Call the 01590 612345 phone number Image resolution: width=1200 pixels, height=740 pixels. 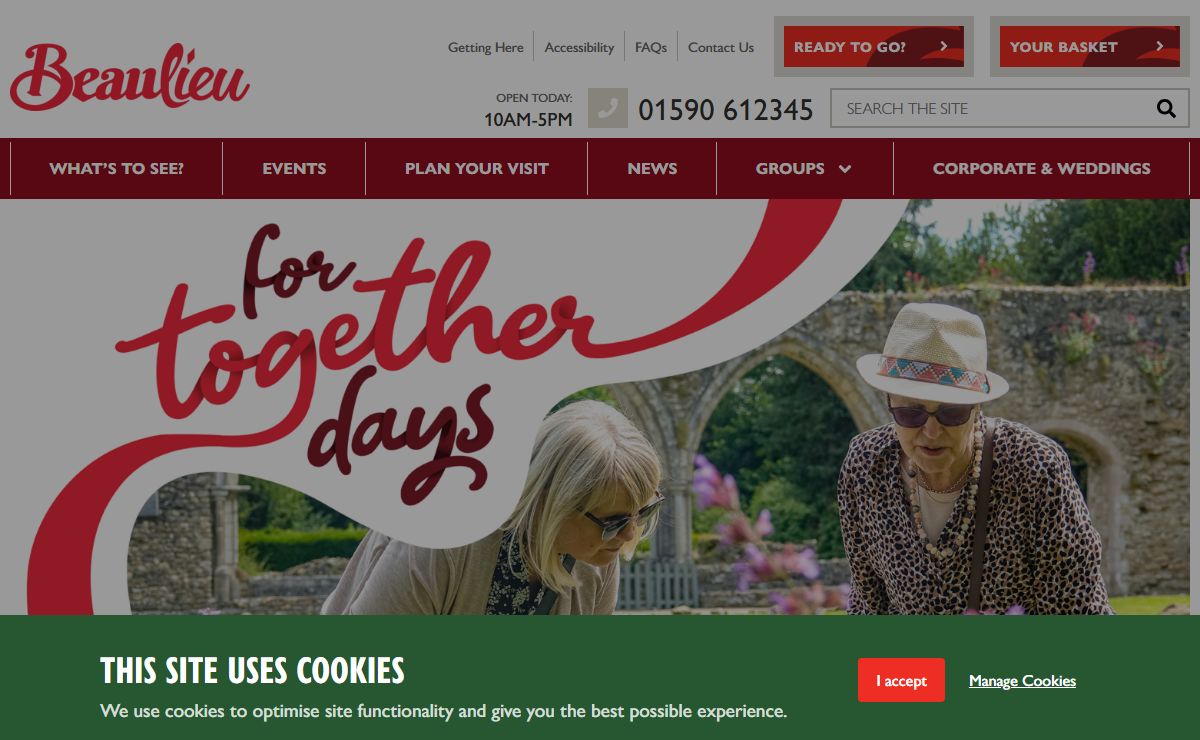(725, 109)
